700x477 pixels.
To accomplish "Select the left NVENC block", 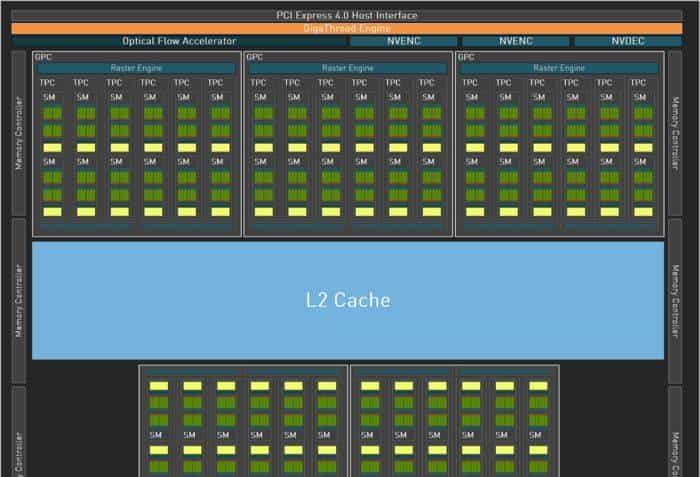I will pyautogui.click(x=404, y=41).
